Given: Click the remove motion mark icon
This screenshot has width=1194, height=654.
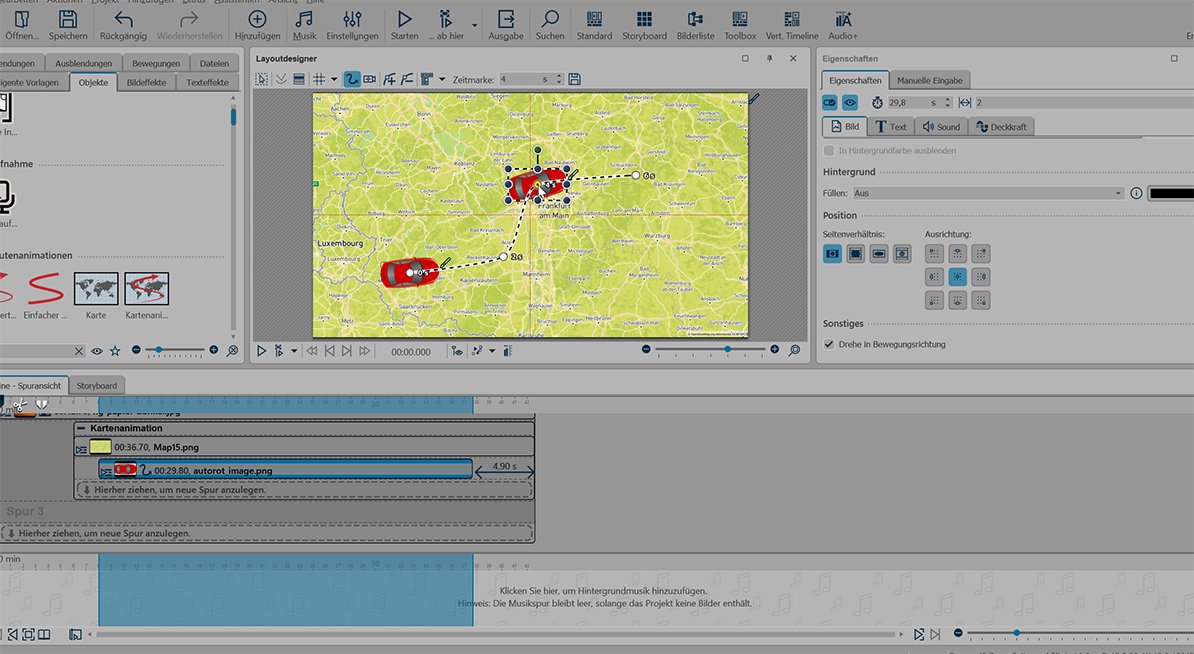Looking at the screenshot, I should [x=407, y=79].
